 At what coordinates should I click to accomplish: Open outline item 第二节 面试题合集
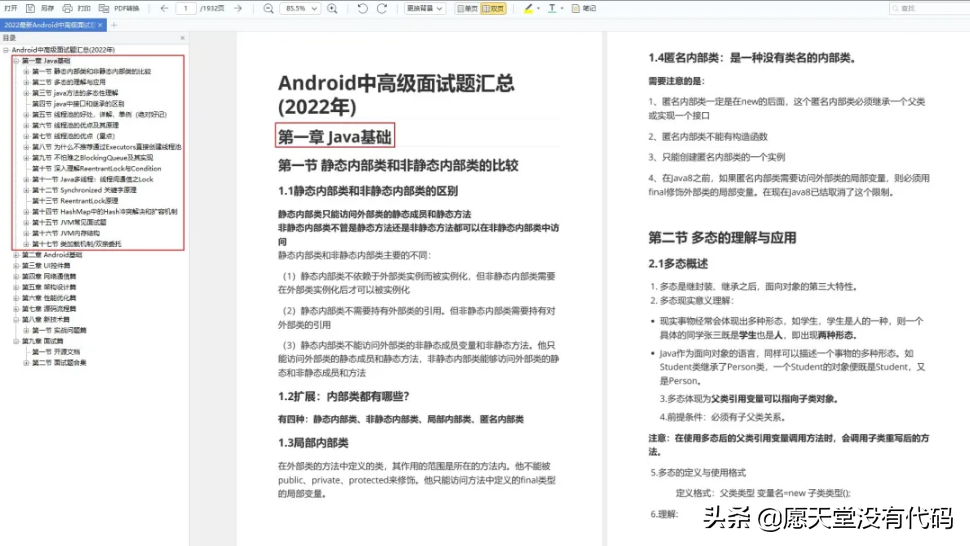coord(59,363)
